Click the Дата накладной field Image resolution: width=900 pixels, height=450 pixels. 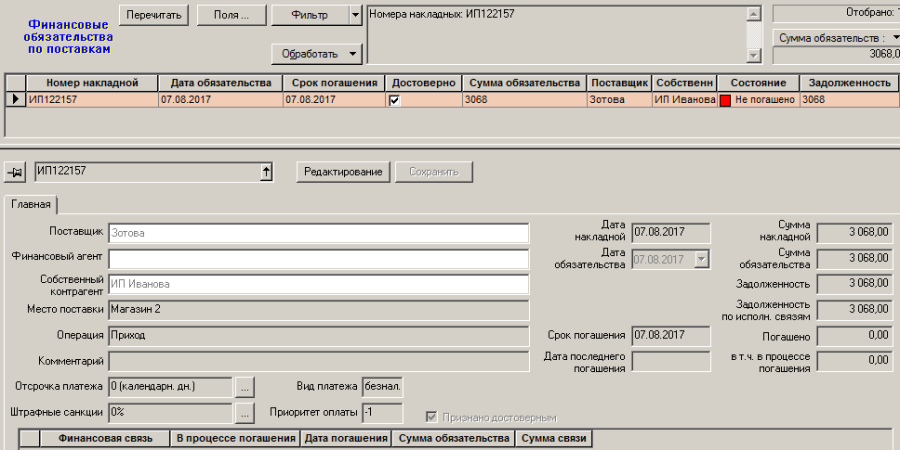[x=670, y=233]
